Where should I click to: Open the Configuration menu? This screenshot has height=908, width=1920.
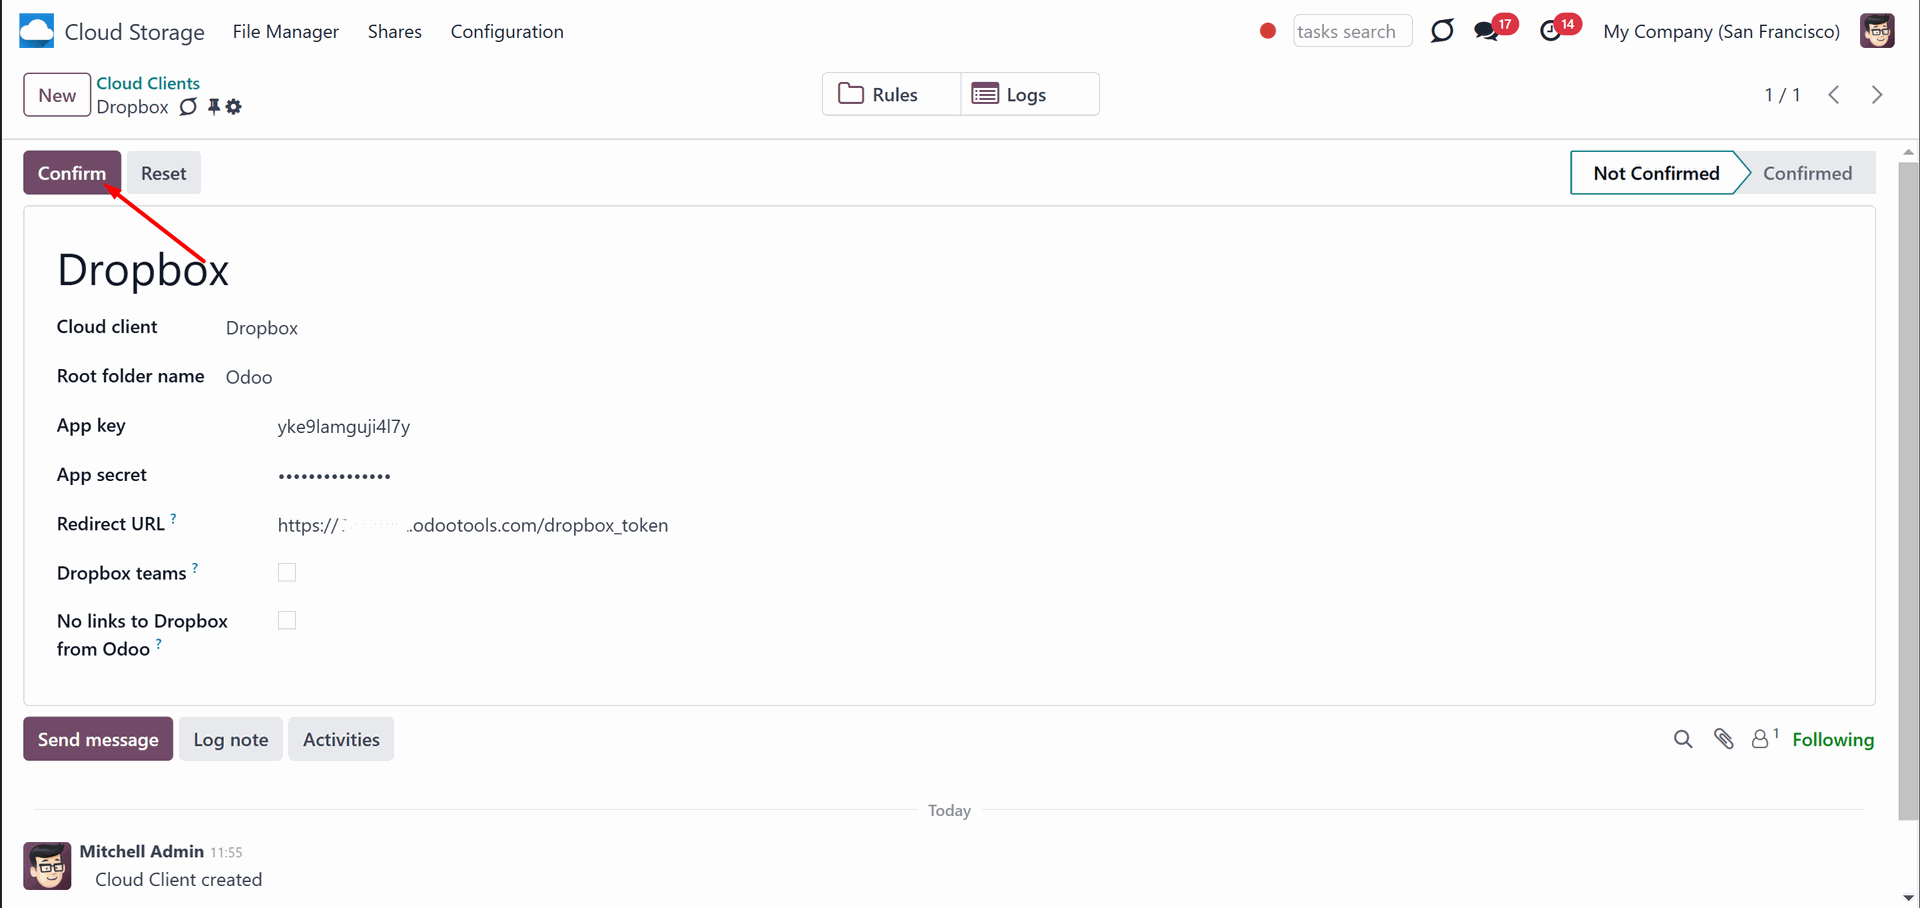pyautogui.click(x=507, y=32)
